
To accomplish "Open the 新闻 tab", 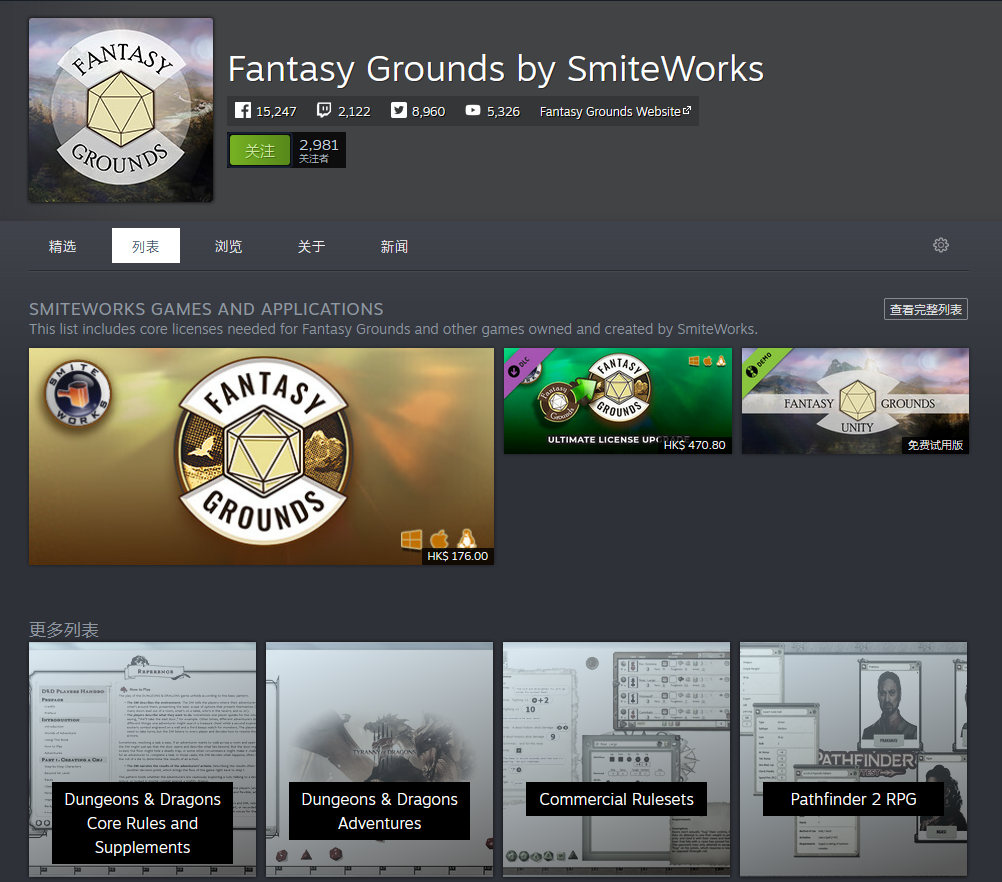I will 394,246.
